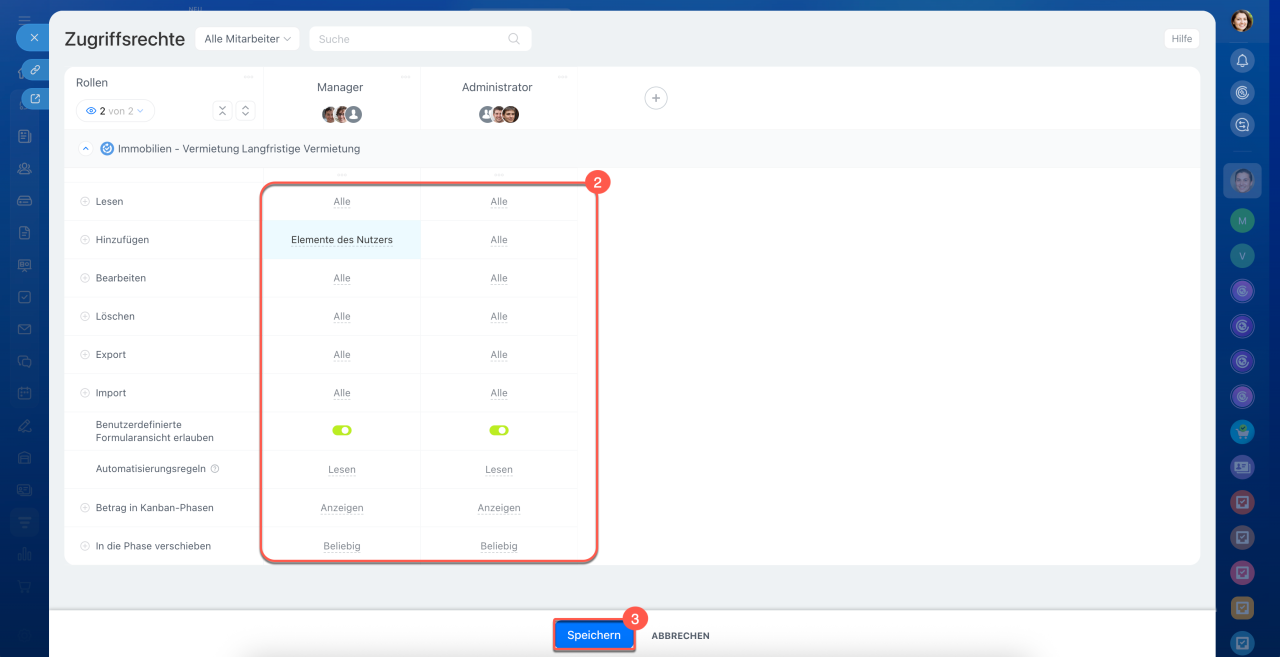Open the Alle Mitarbeiter dropdown
The height and width of the screenshot is (657, 1280).
tap(248, 39)
